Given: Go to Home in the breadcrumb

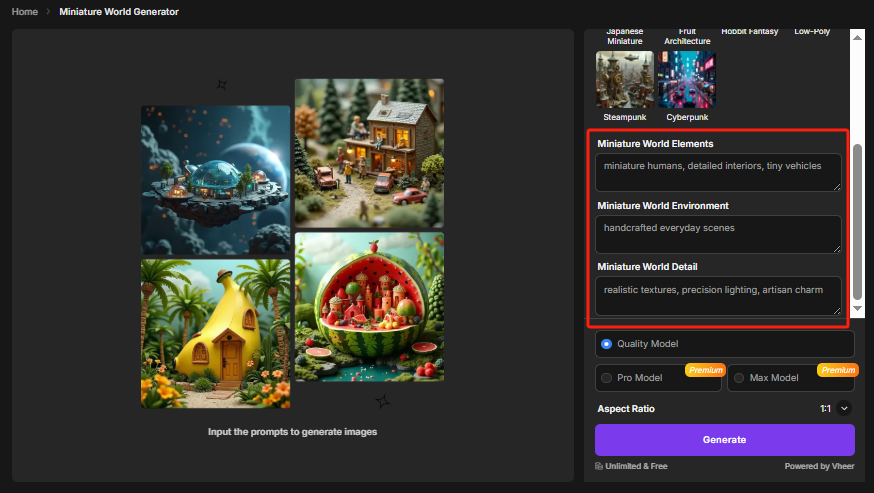Looking at the screenshot, I should [25, 11].
